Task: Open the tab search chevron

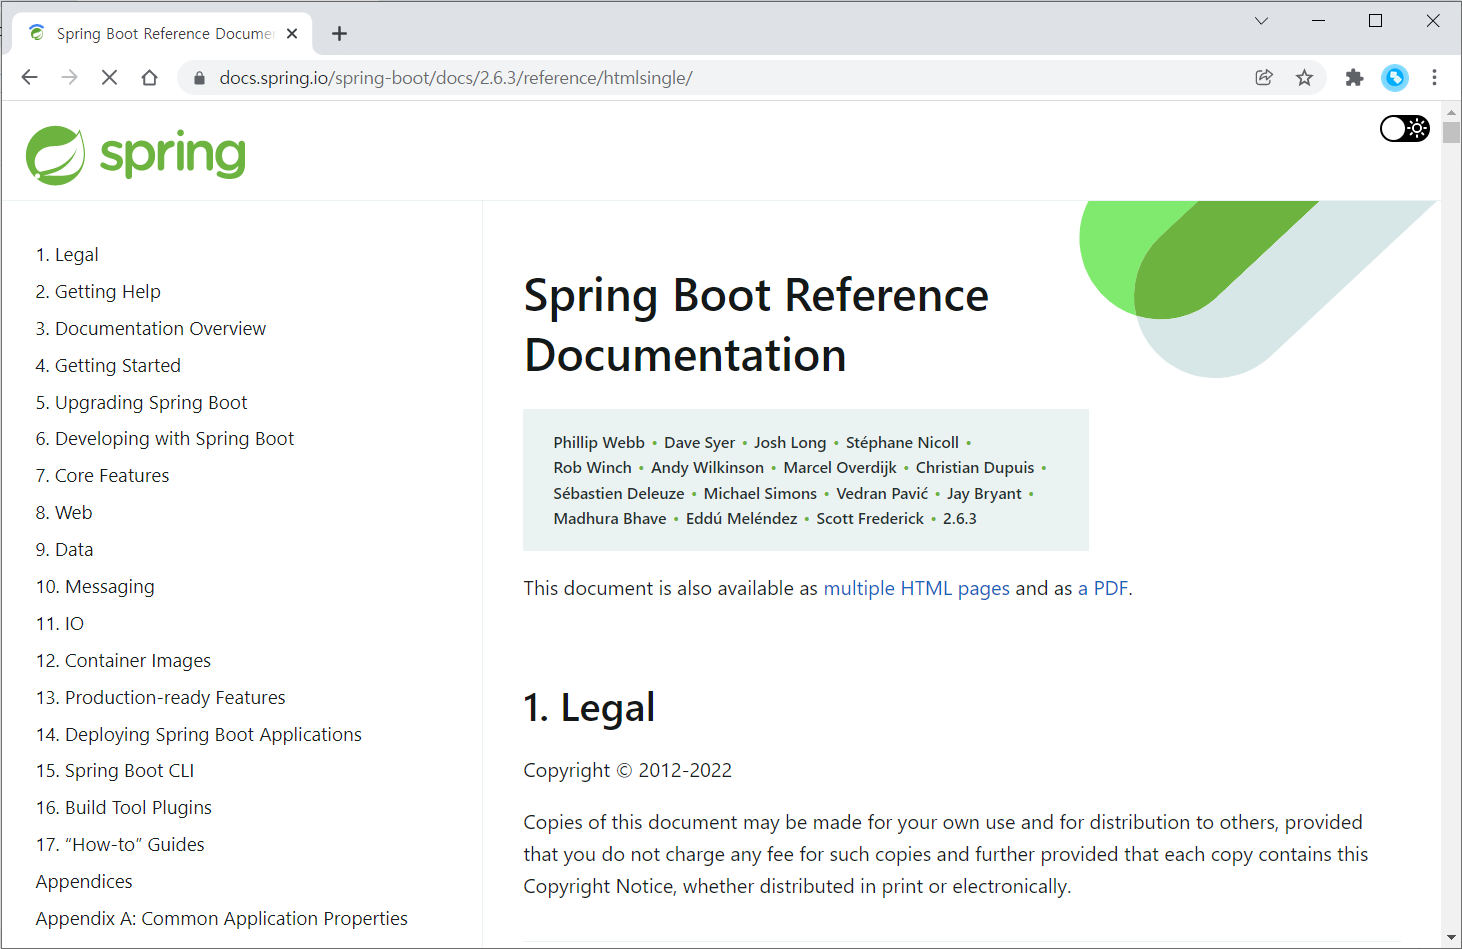Action: click(1261, 20)
